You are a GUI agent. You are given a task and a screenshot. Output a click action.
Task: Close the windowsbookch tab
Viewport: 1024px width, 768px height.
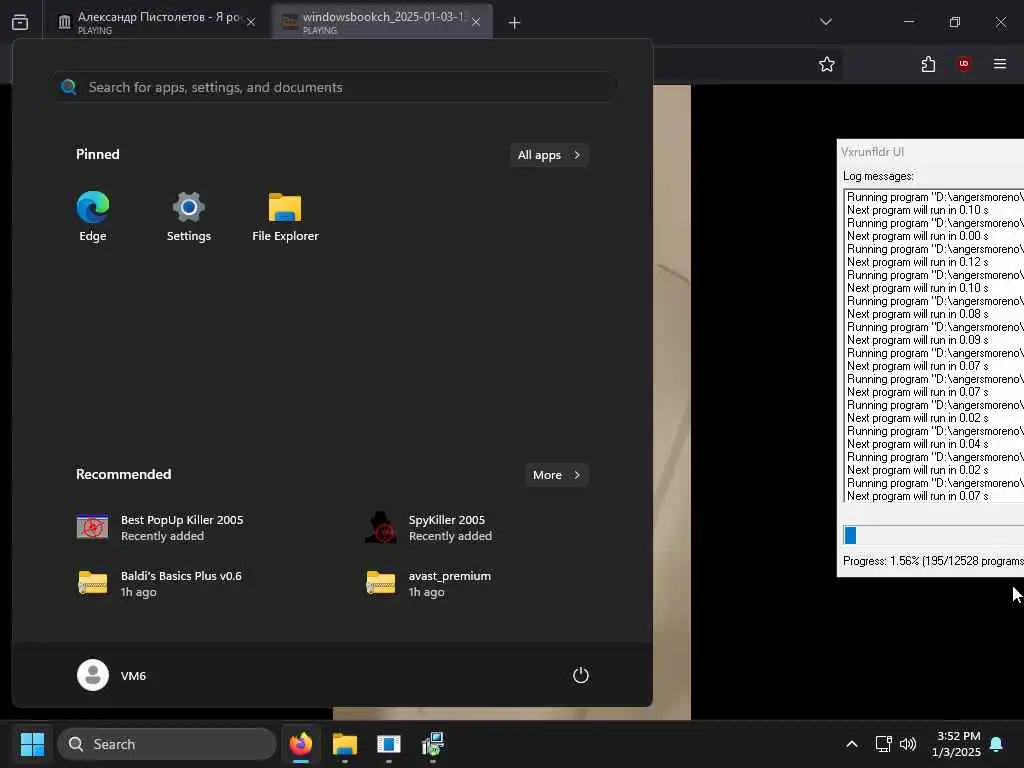(x=476, y=22)
